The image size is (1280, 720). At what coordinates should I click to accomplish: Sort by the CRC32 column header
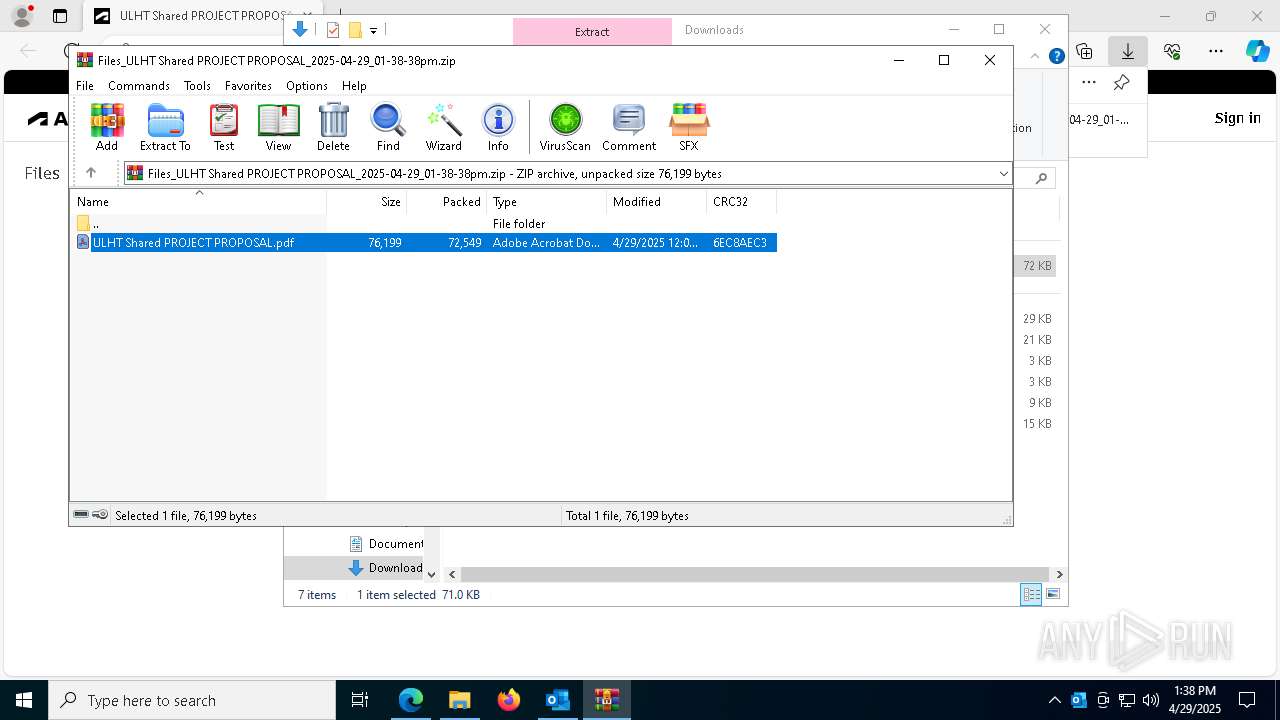click(742, 202)
